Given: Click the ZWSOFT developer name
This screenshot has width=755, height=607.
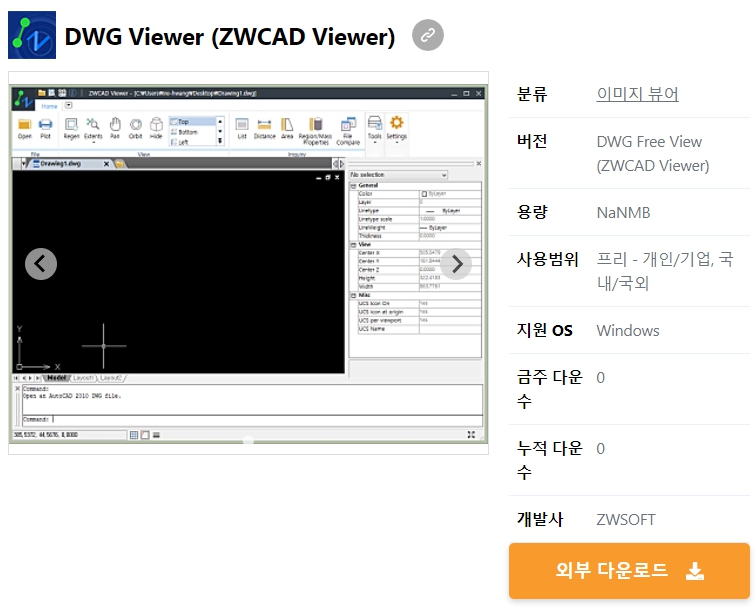Looking at the screenshot, I should point(625,520).
